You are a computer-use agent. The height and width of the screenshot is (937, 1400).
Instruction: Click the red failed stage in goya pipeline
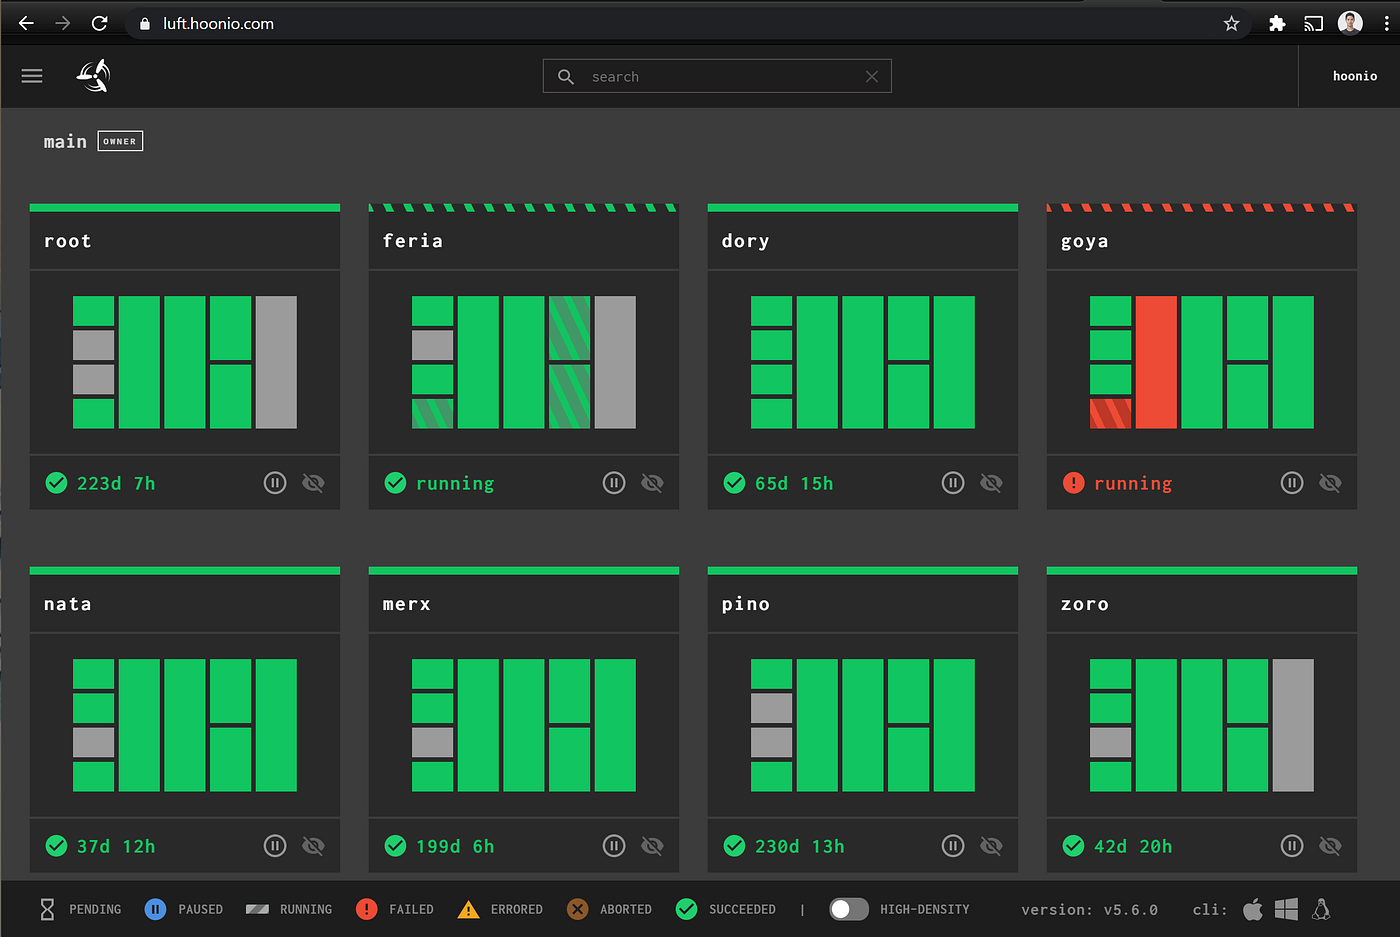click(1156, 360)
